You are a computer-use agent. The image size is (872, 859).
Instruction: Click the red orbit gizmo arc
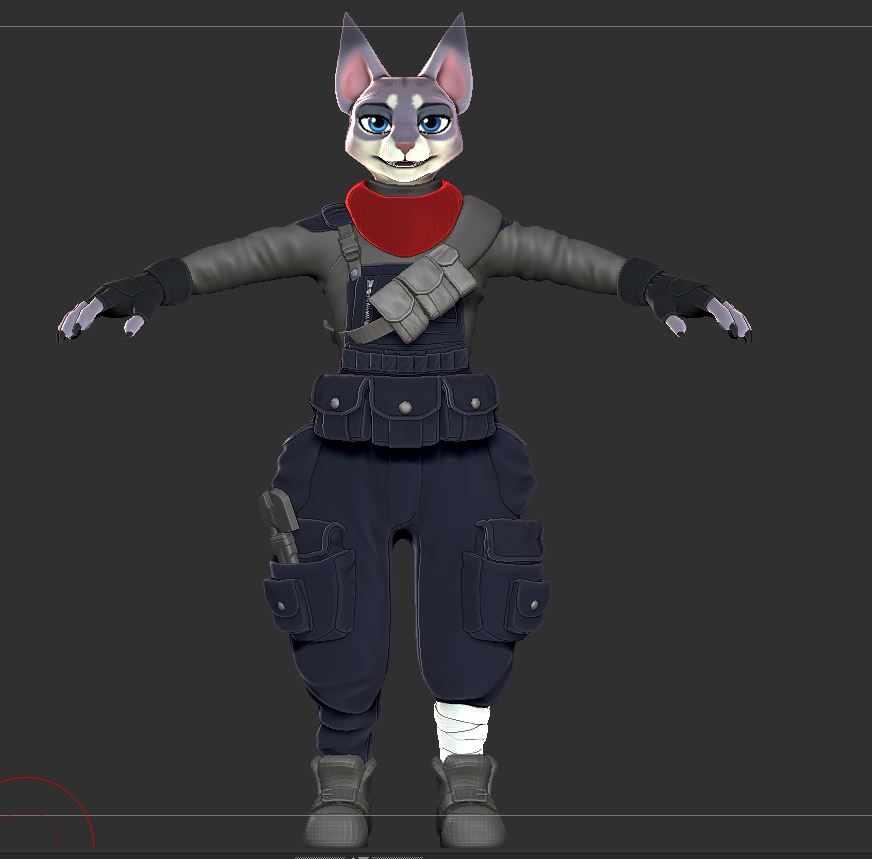[25, 778]
